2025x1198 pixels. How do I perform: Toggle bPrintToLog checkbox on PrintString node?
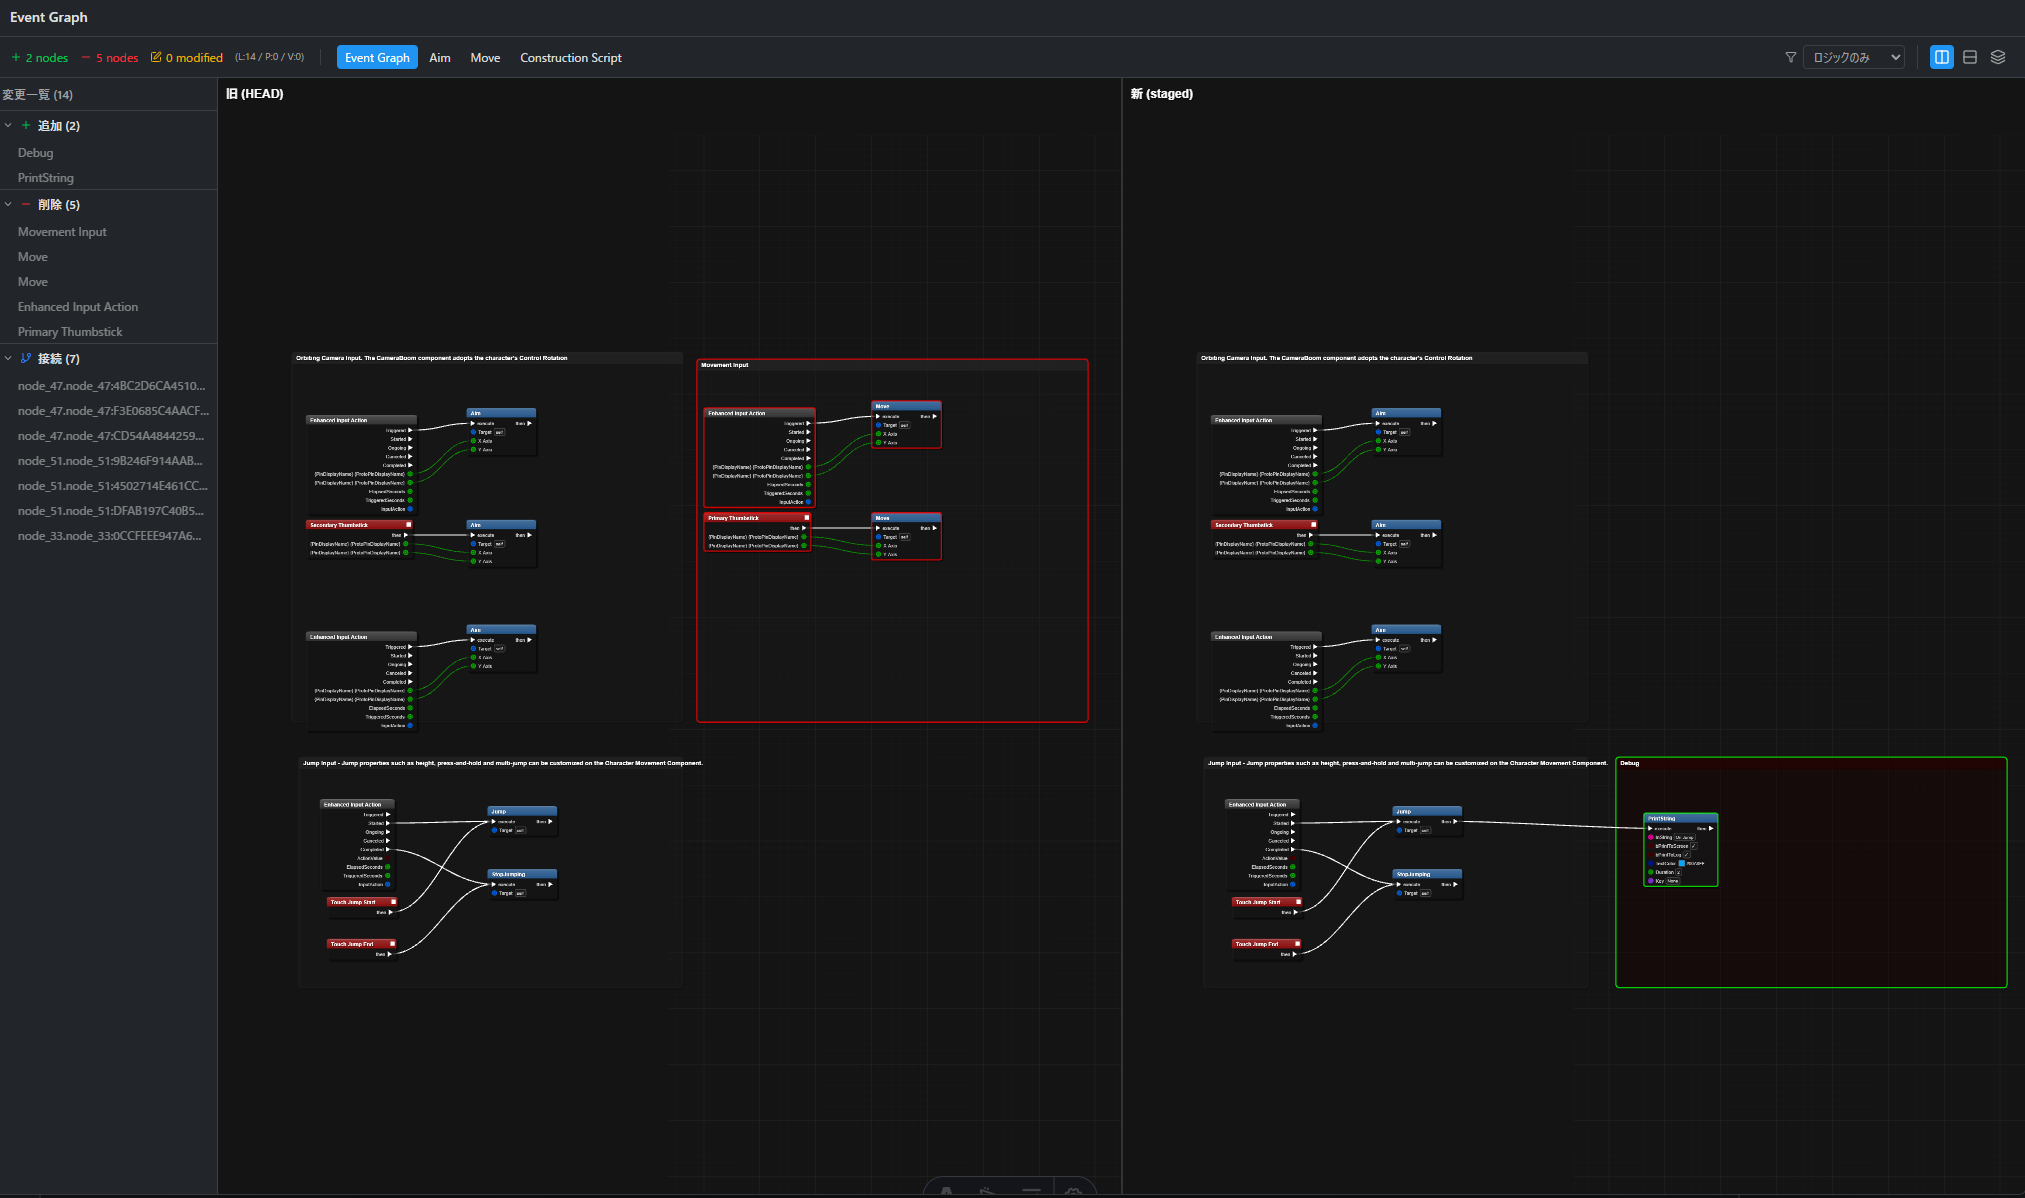pos(1687,855)
